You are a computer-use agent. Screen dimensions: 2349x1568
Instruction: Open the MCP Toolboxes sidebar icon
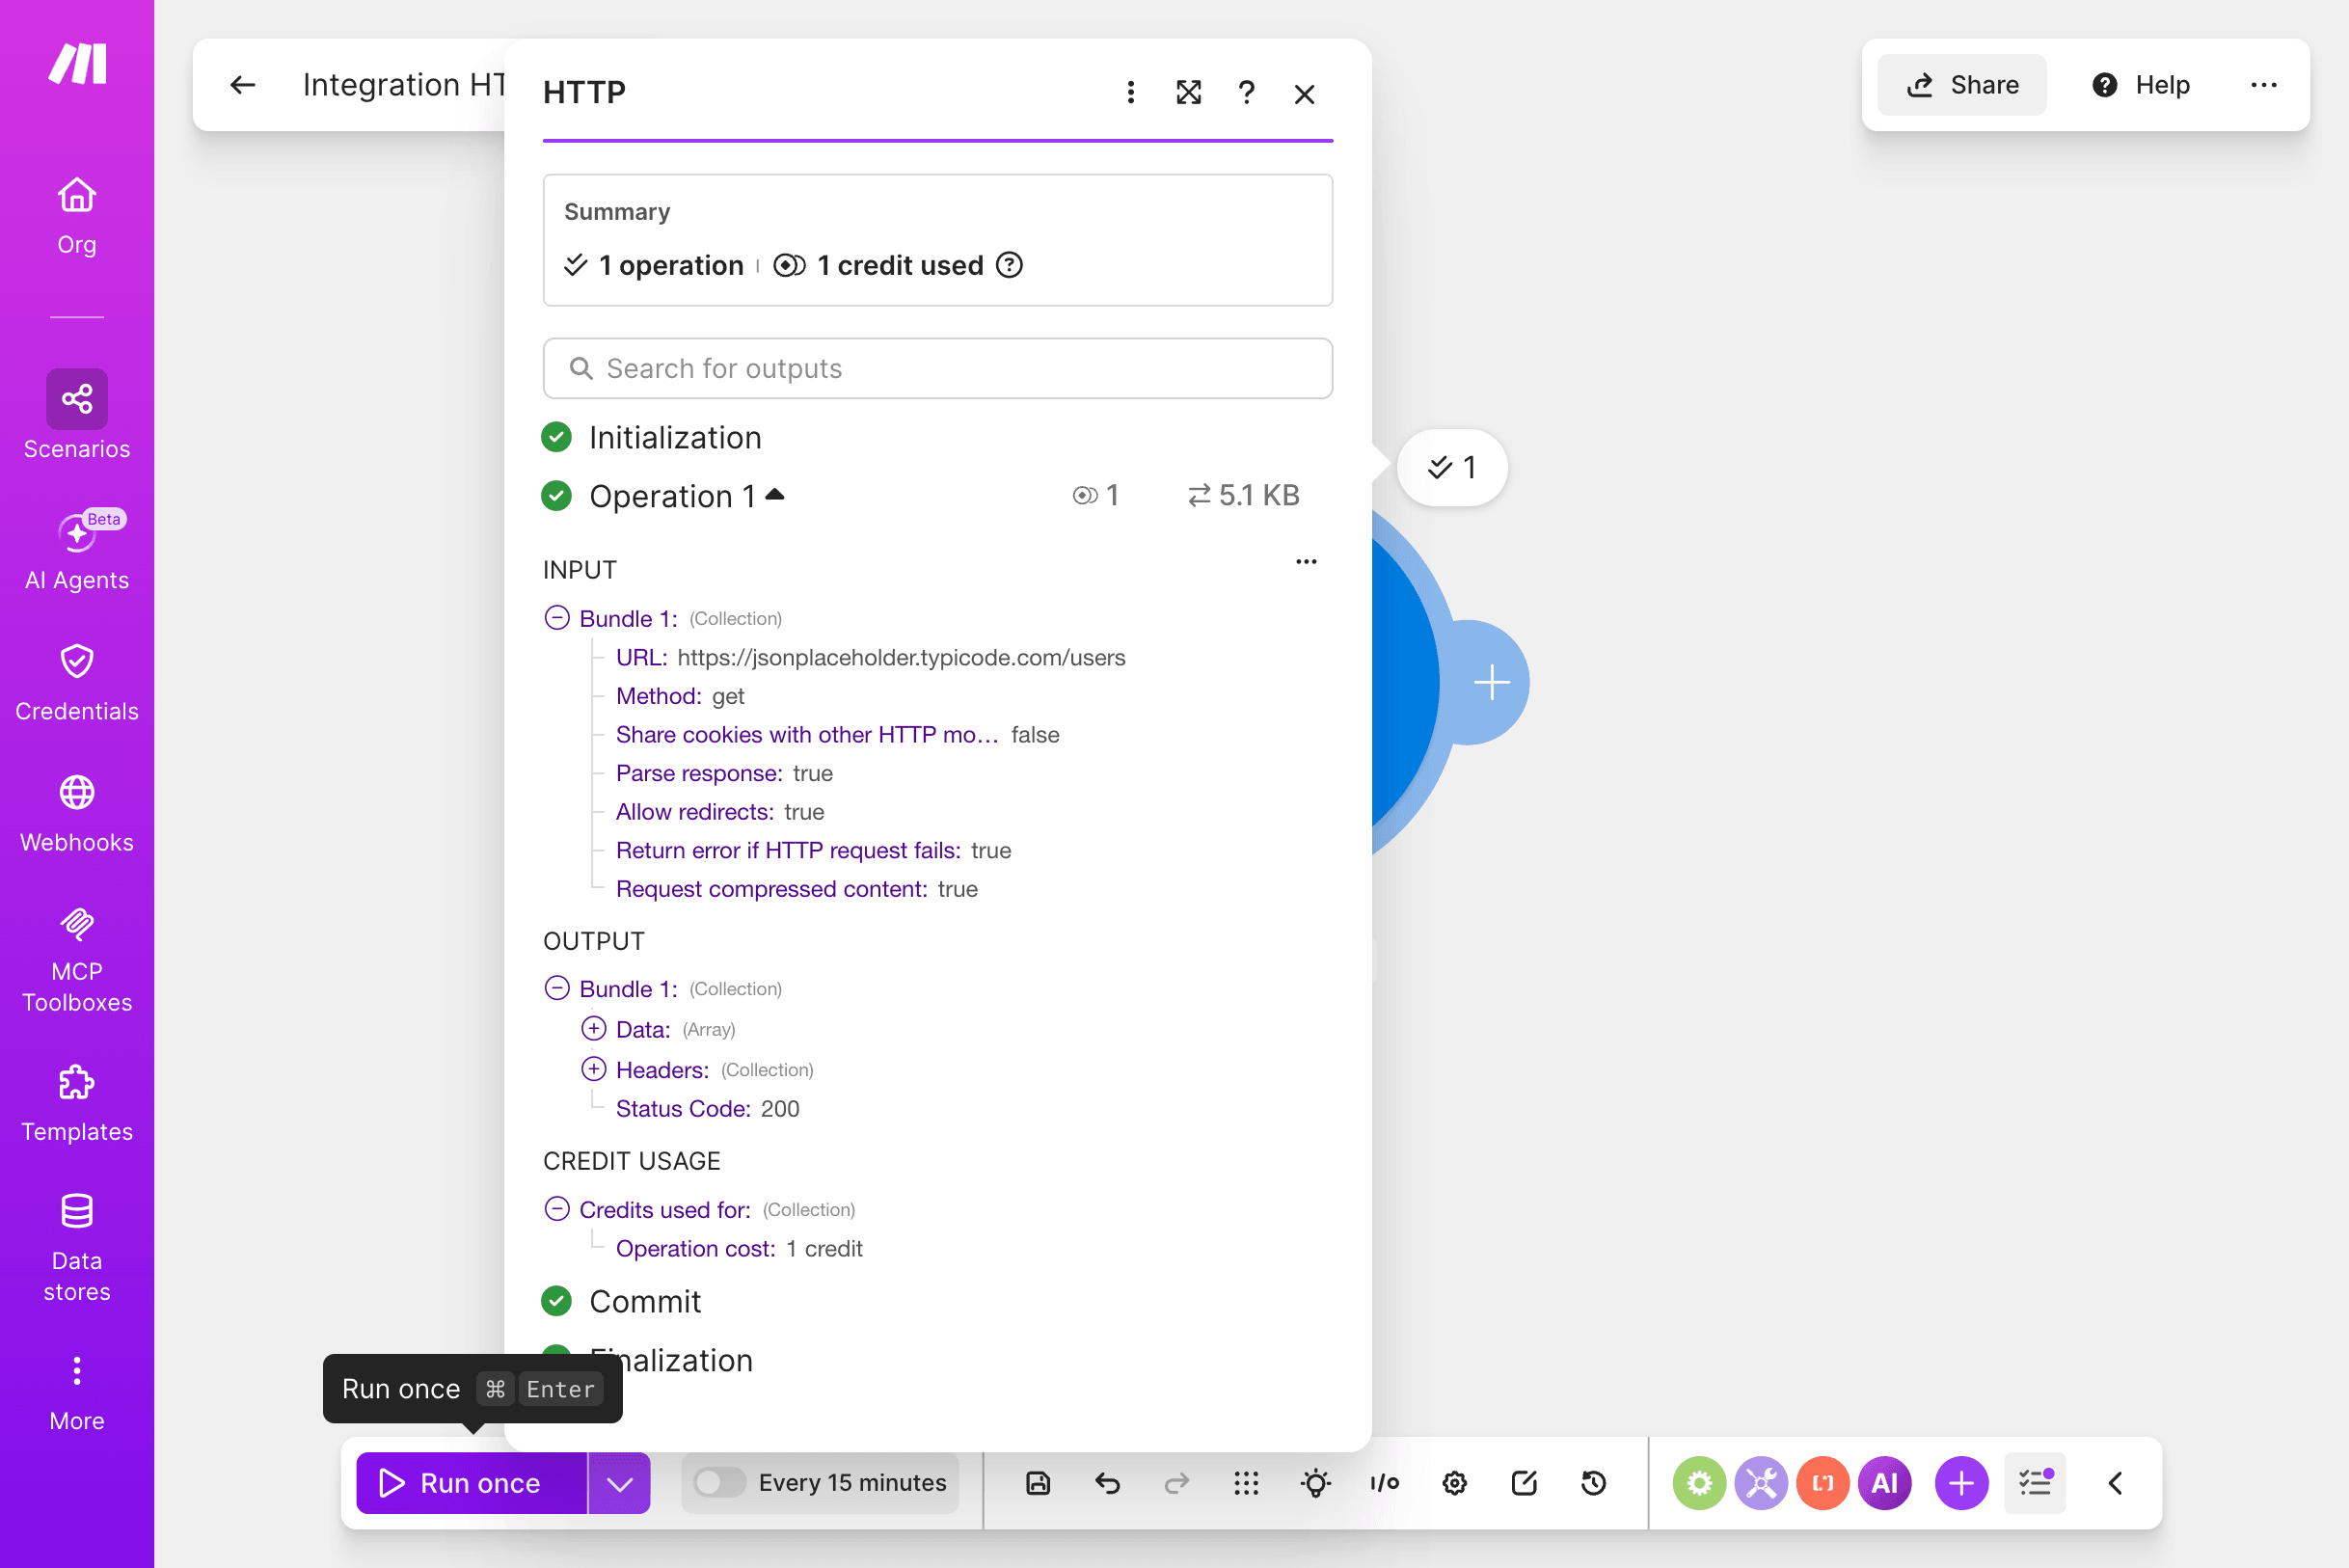click(x=77, y=960)
